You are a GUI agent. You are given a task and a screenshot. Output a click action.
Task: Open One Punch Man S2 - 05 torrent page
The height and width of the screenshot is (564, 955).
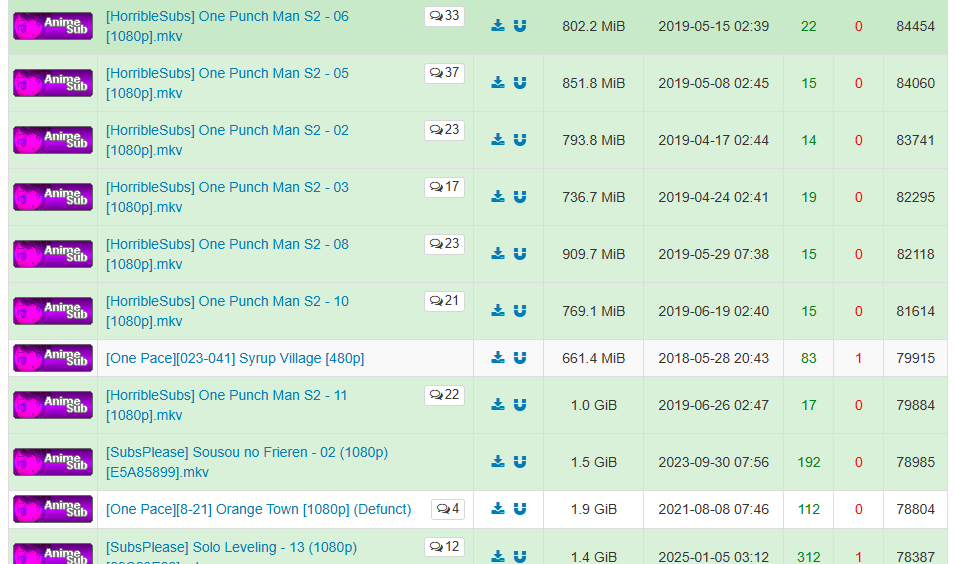(227, 83)
